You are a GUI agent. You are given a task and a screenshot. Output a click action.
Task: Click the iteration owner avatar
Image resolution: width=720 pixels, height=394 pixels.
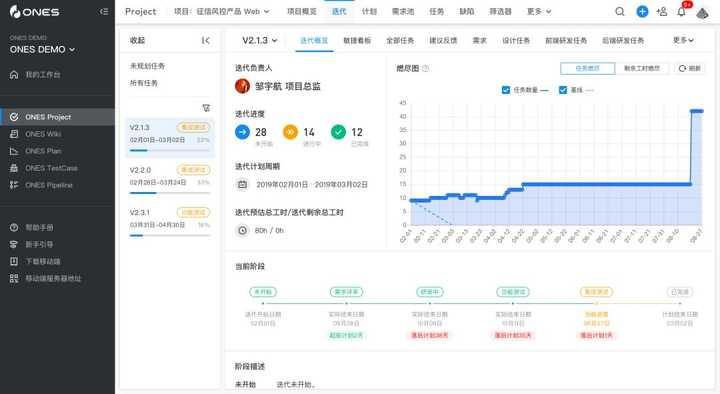tap(242, 86)
